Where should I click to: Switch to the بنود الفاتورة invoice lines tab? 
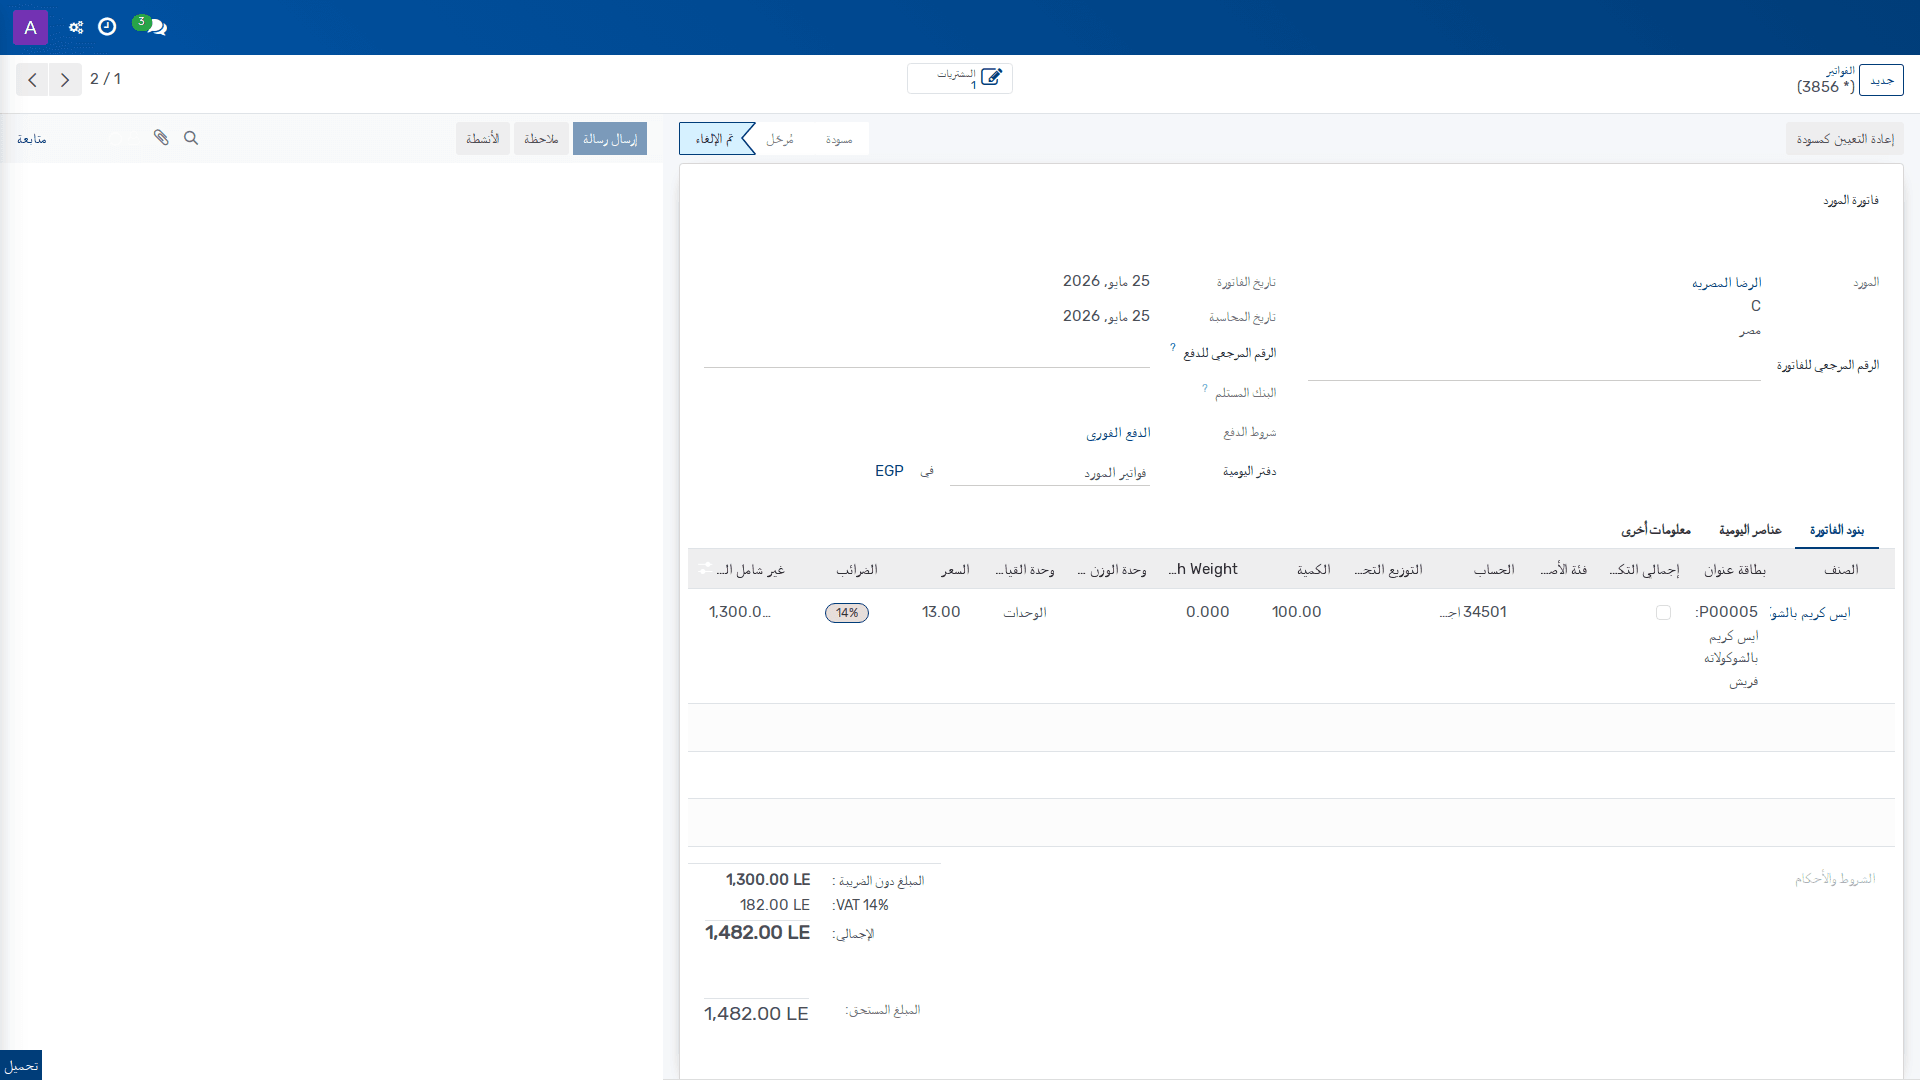tap(1837, 530)
